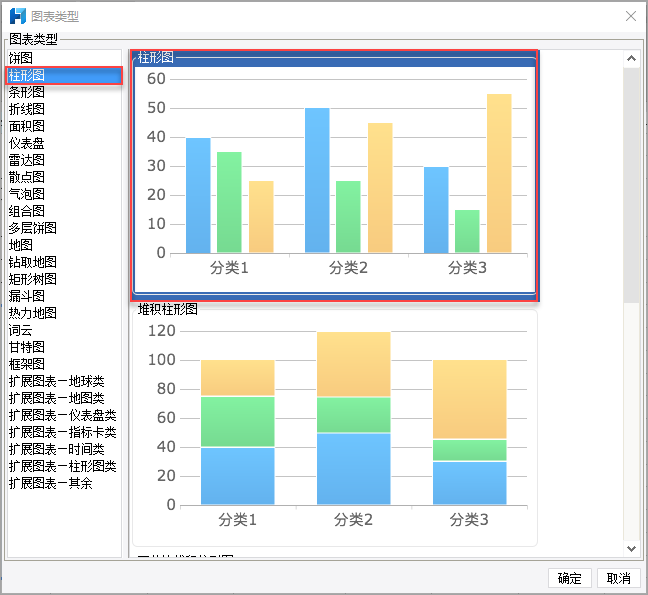Choose 热力地图 from the list
This screenshot has width=648, height=595.
(x=64, y=313)
